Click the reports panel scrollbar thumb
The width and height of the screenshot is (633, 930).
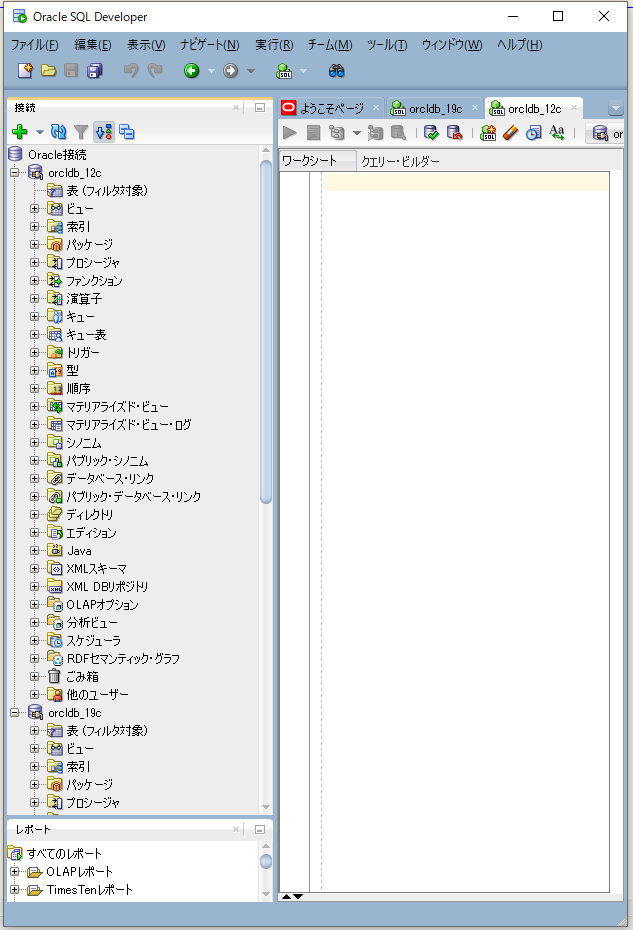(266, 861)
